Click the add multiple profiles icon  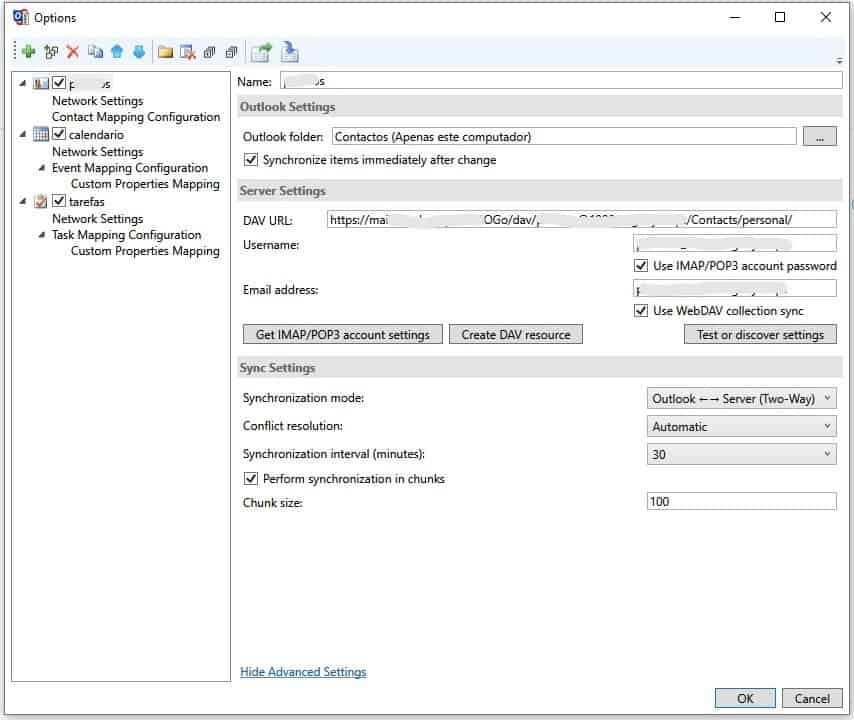51,52
